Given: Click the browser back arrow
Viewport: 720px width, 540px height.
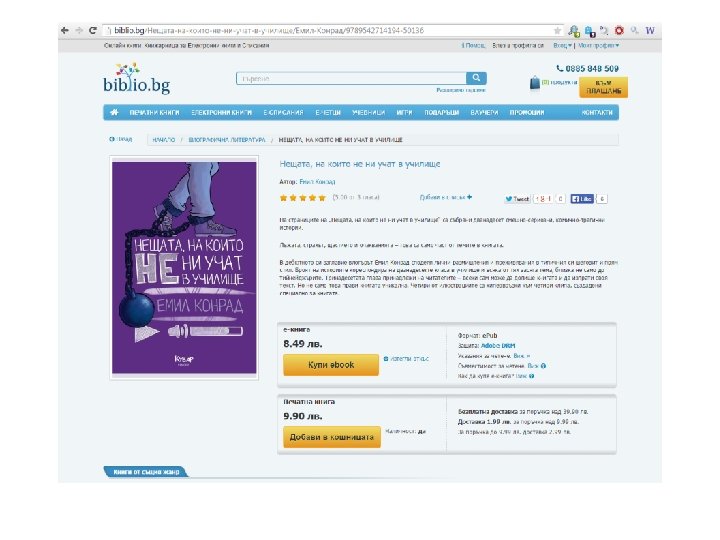Looking at the screenshot, I should [x=65, y=30].
